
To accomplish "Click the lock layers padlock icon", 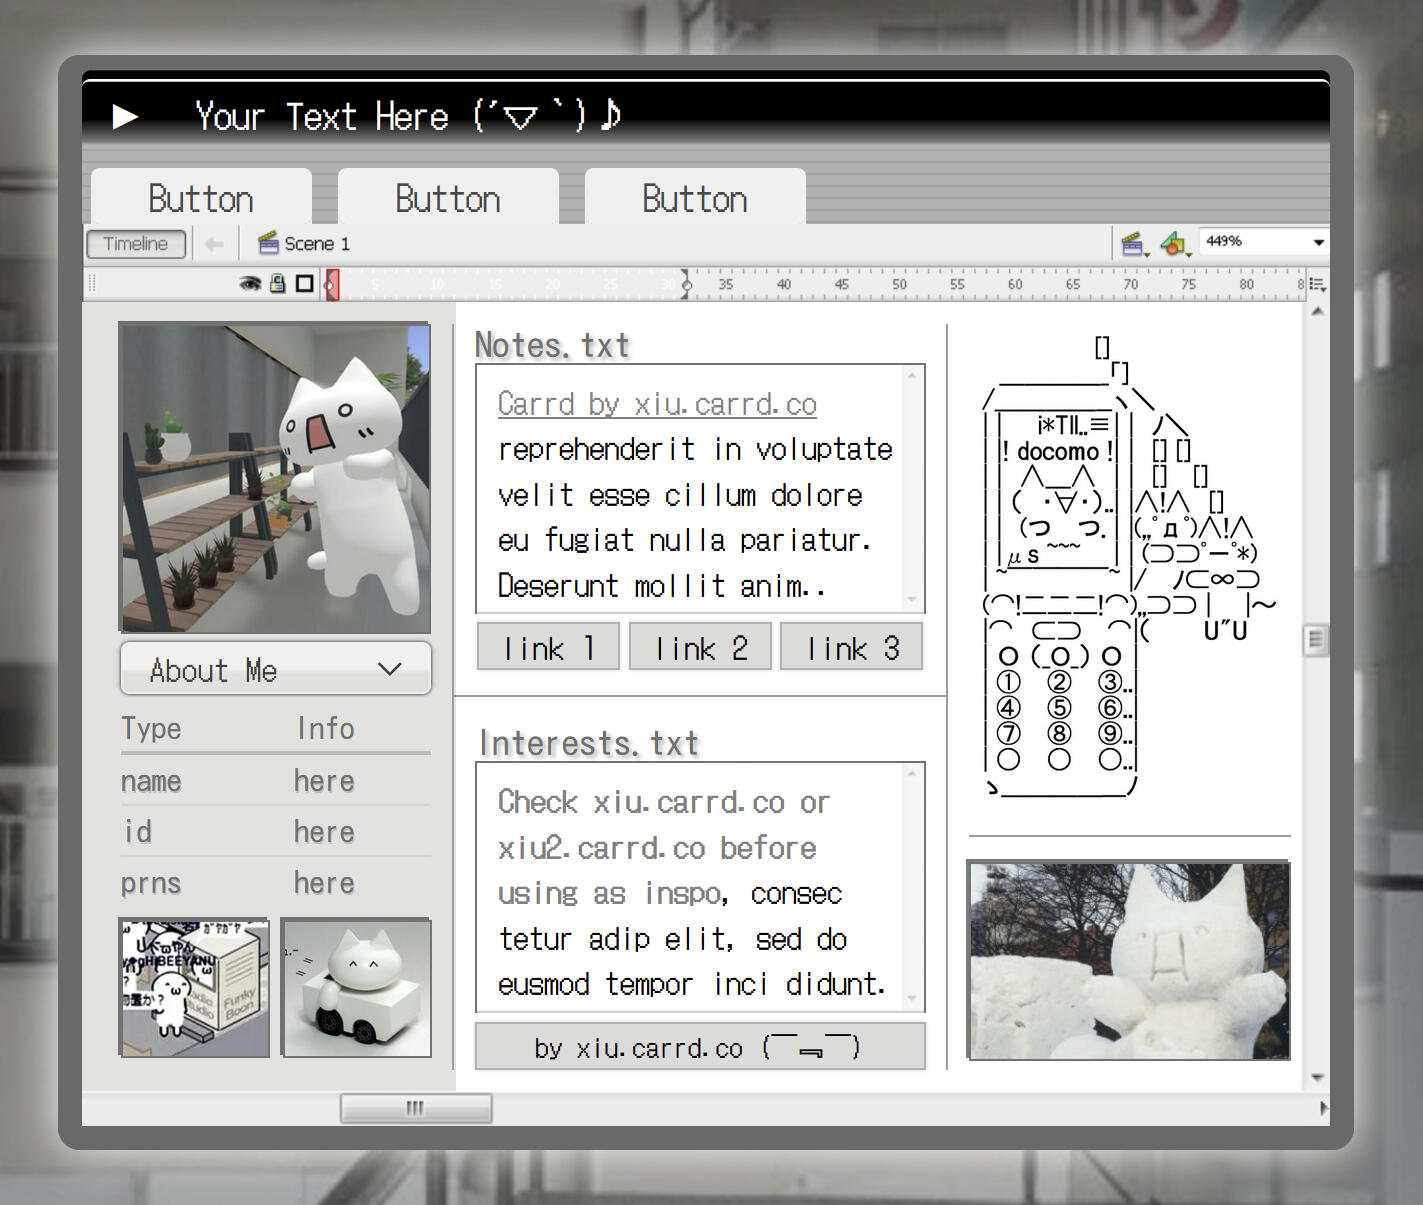I will click(278, 284).
